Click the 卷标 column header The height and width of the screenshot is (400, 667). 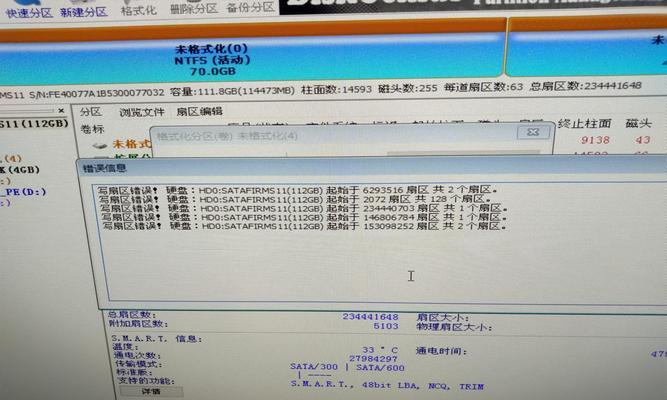(92, 129)
